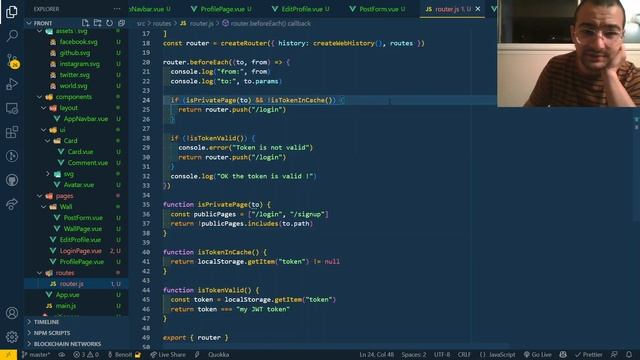This screenshot has width=640, height=360.
Task: Click the eye icon in the status bar
Action: [62, 355]
